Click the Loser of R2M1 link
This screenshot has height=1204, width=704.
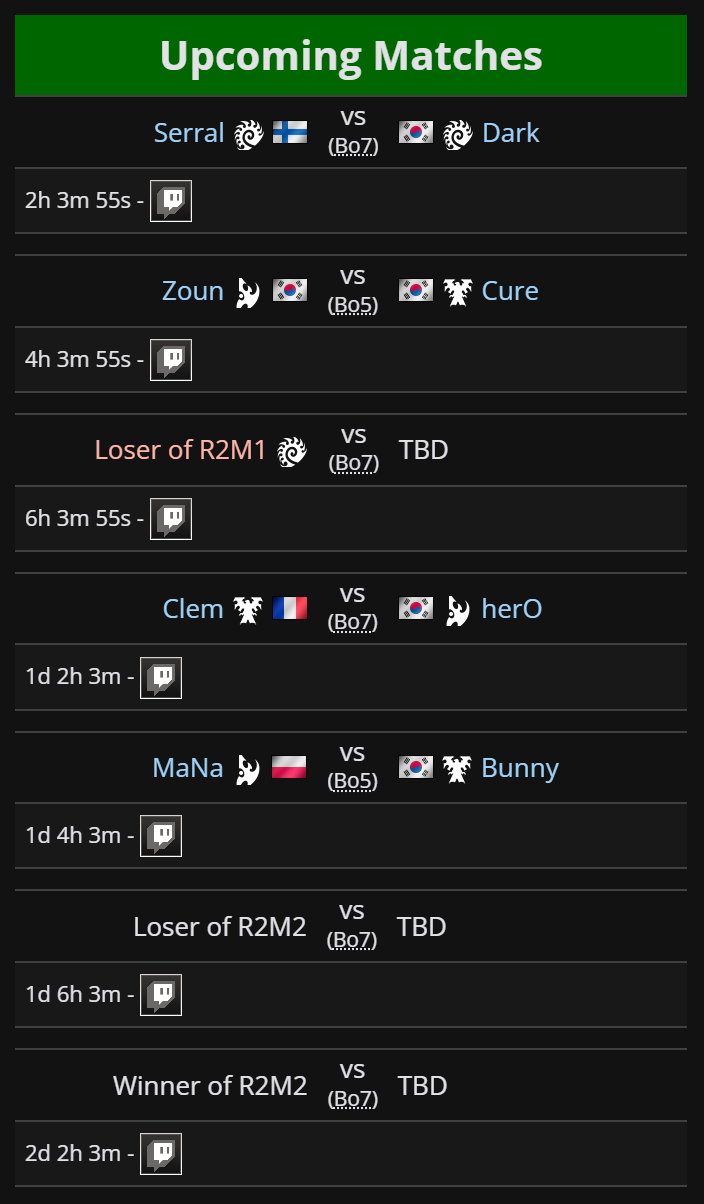pos(181,450)
